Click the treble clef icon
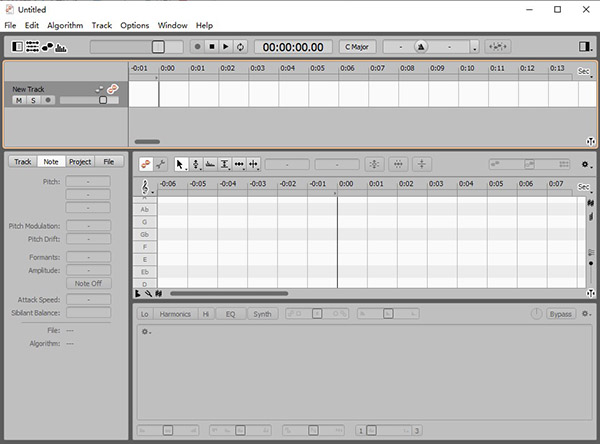The width and height of the screenshot is (600, 444). coord(146,185)
